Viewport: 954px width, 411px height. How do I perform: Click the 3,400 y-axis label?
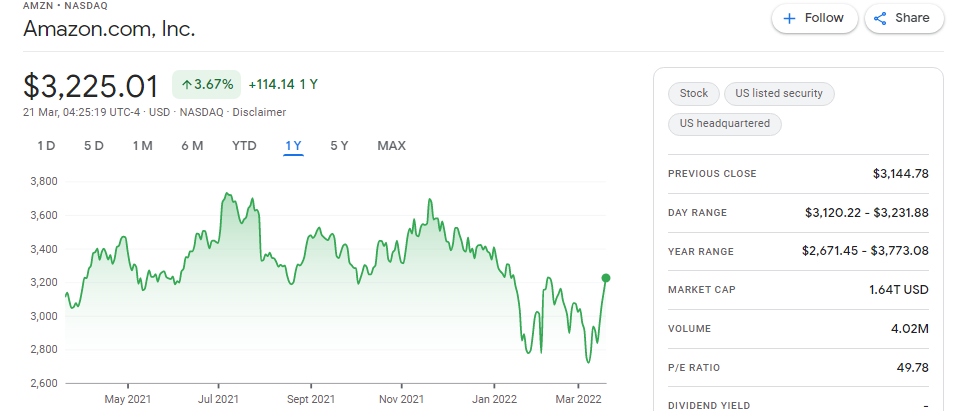tap(43, 249)
